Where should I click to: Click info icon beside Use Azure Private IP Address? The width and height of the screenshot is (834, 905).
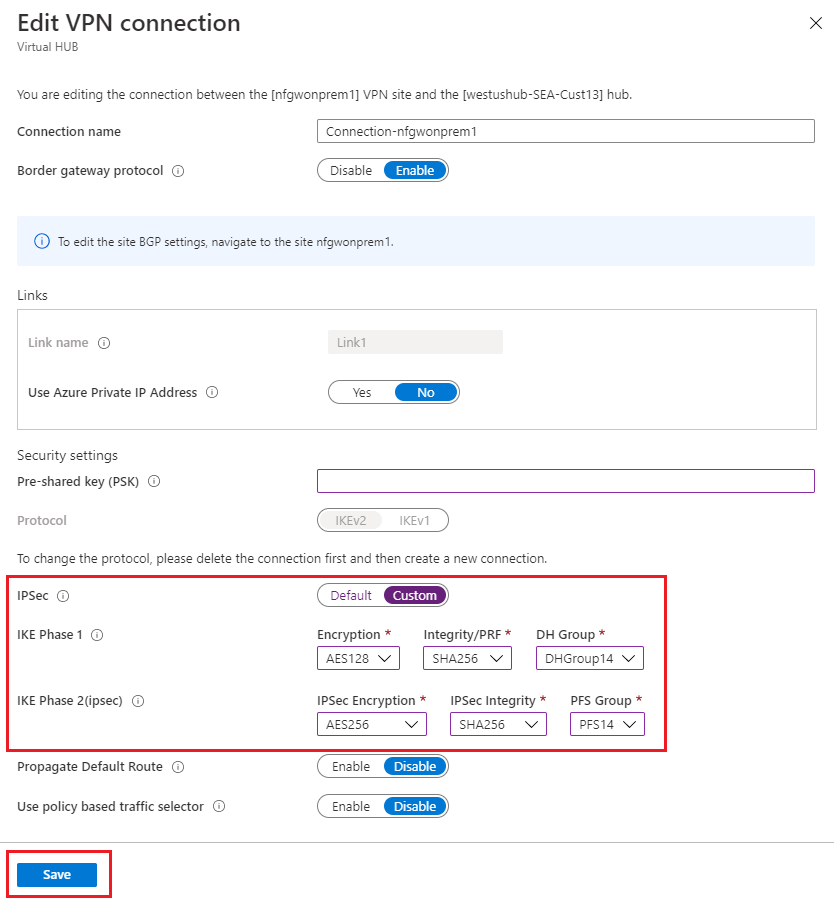tap(212, 393)
